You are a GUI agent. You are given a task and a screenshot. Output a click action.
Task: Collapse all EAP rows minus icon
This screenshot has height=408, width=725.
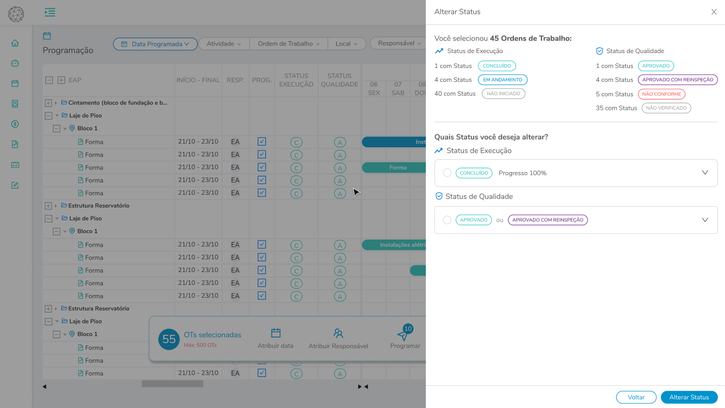(x=49, y=80)
